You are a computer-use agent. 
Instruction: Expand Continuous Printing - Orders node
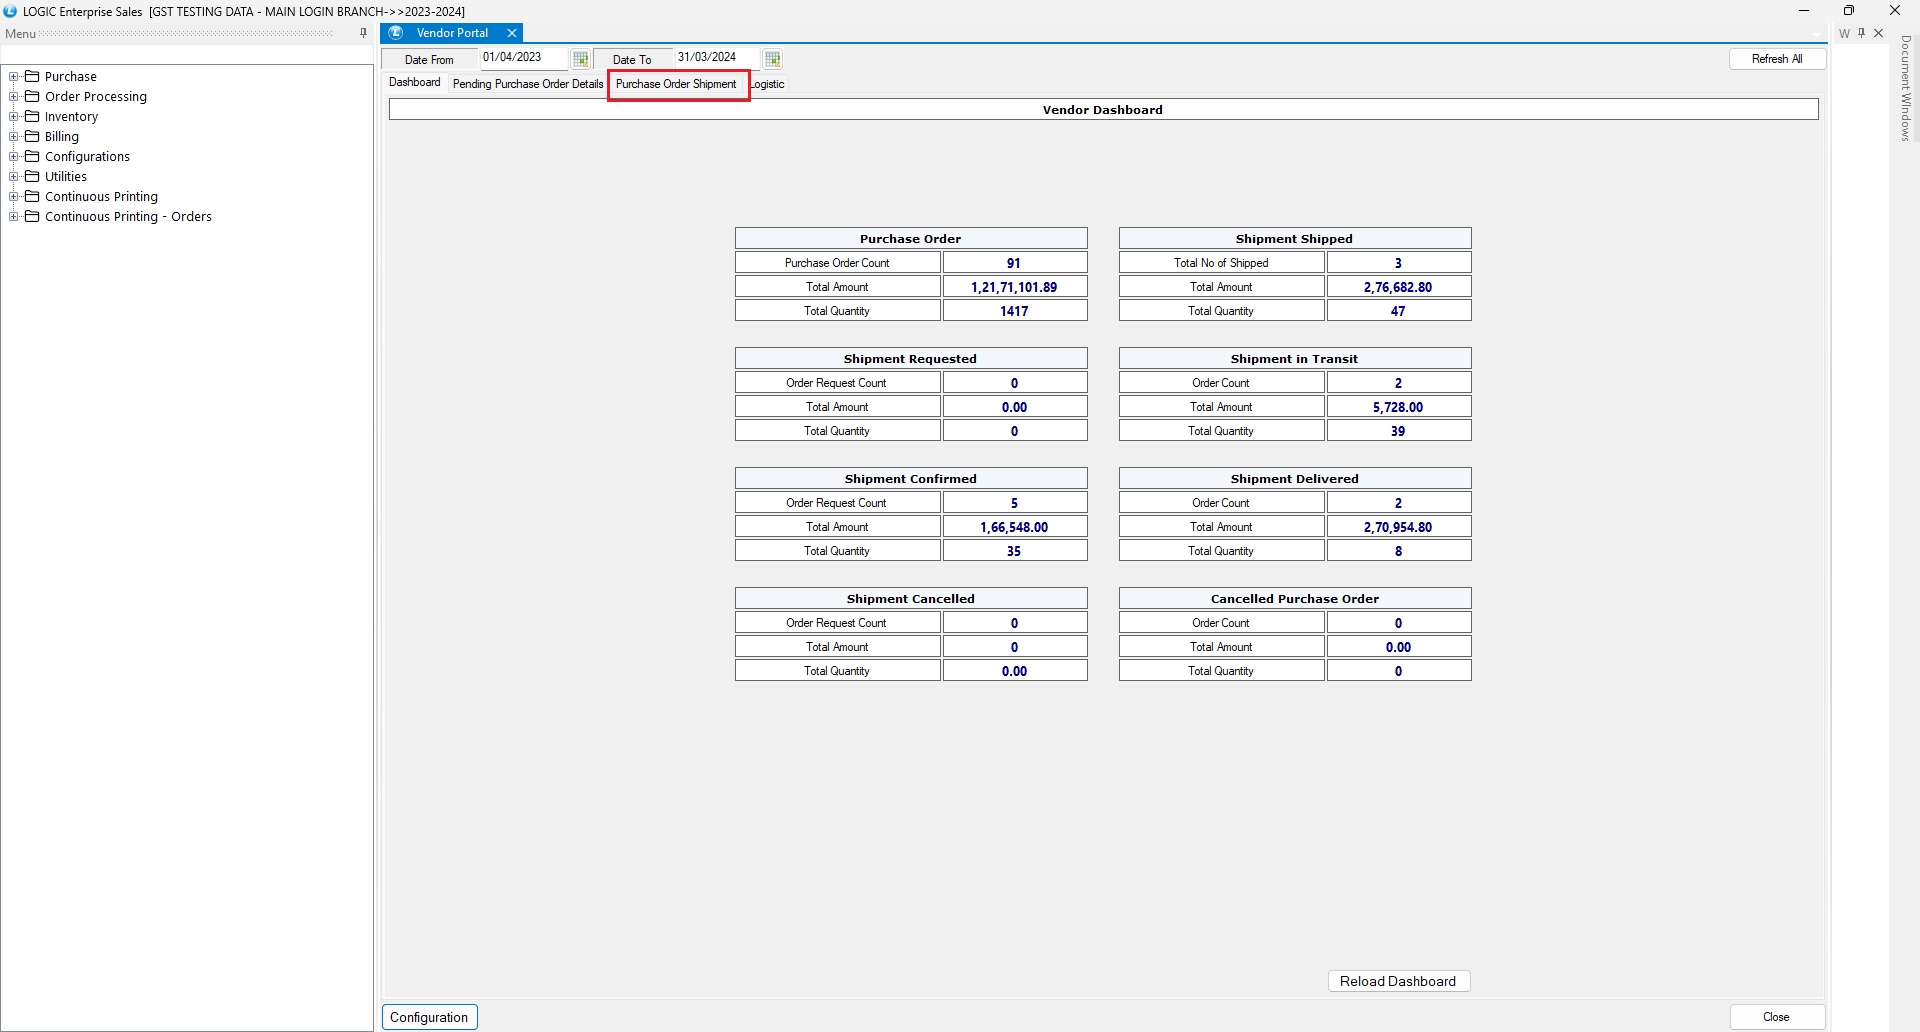(x=14, y=216)
